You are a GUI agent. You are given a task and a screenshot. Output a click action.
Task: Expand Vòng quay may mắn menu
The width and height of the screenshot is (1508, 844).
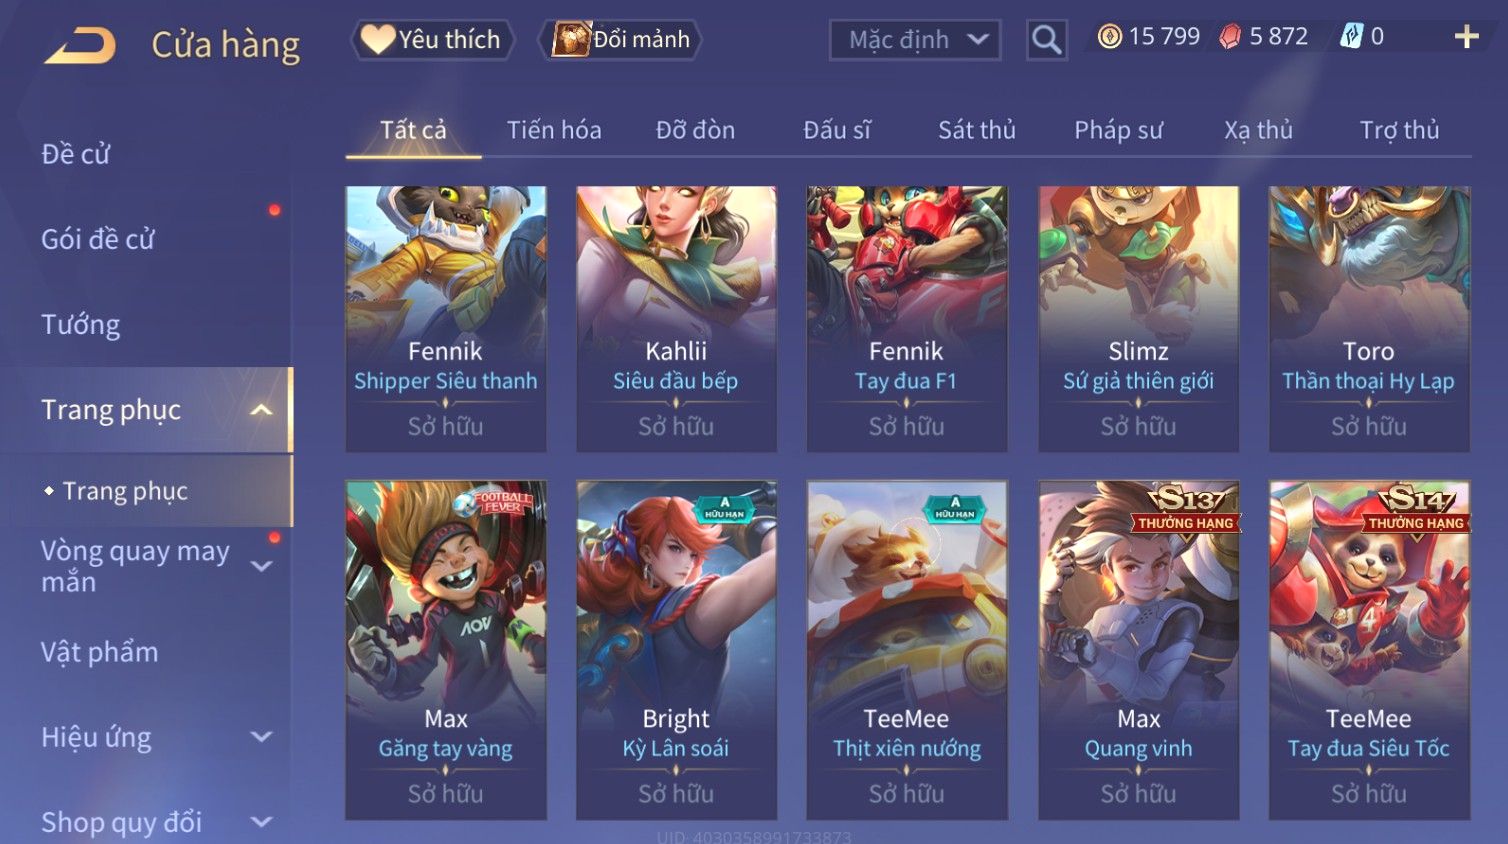[x=261, y=566]
